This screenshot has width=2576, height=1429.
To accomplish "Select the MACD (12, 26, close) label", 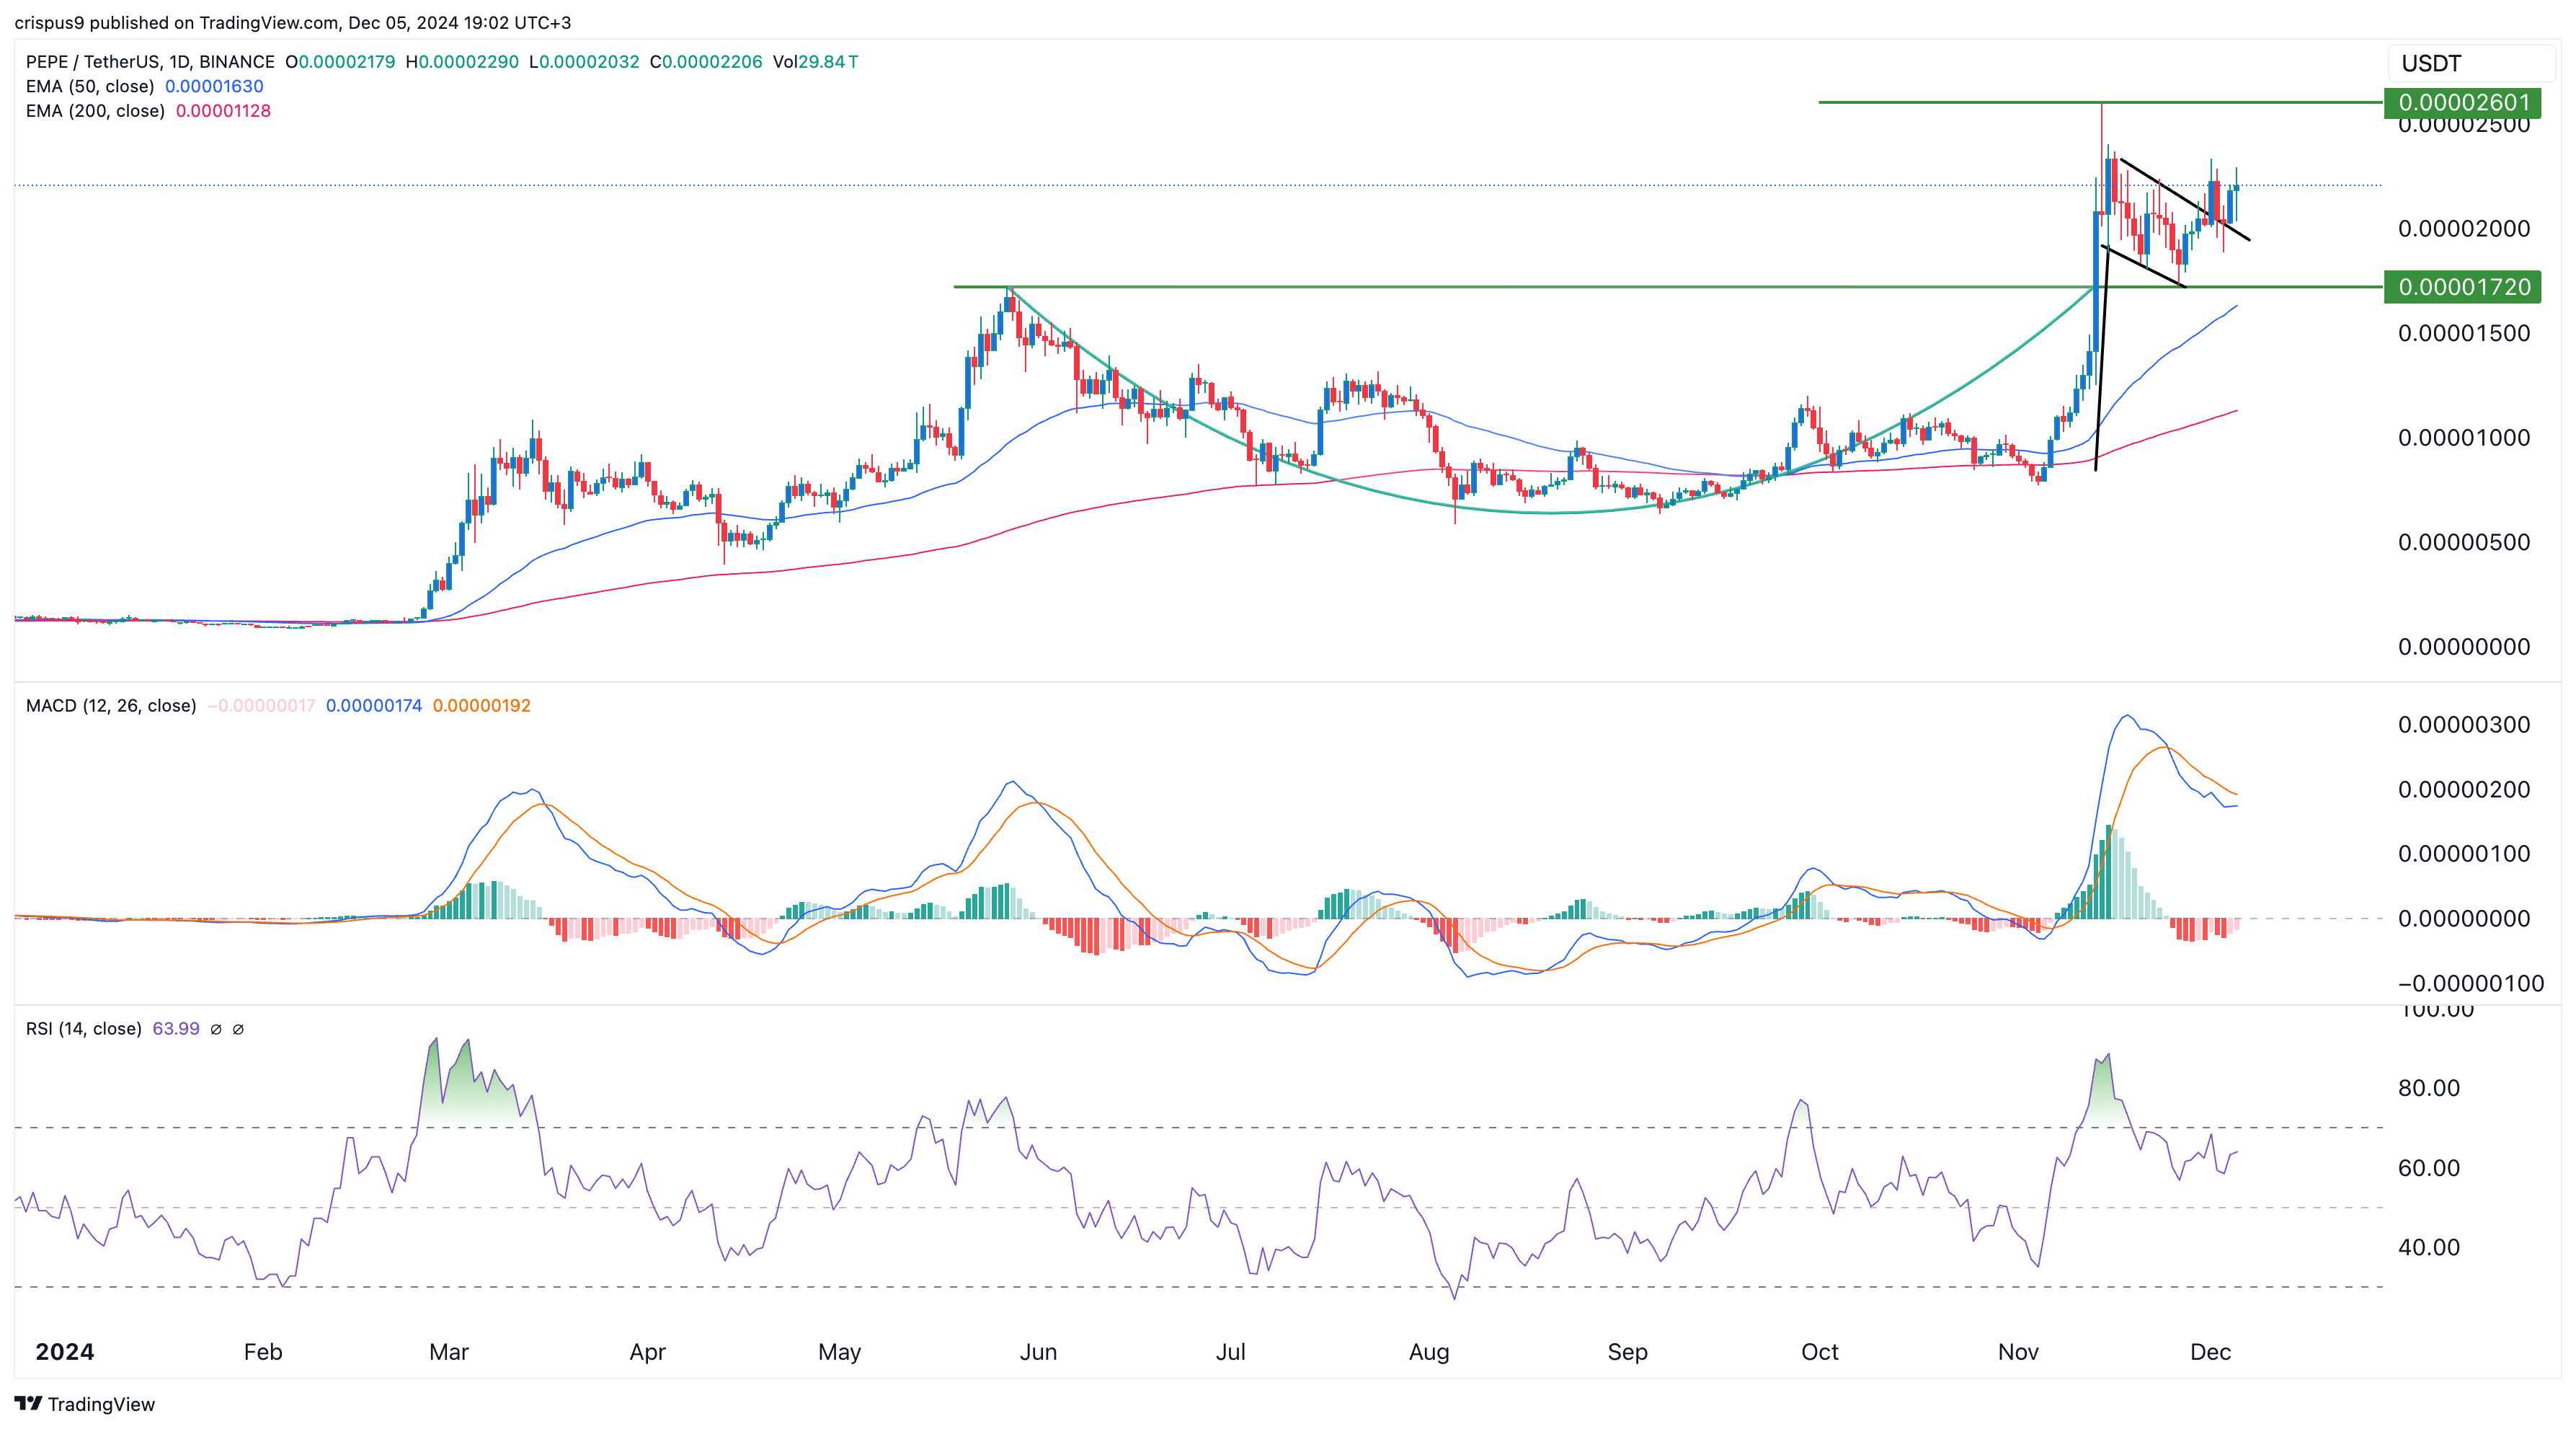I will pos(111,705).
